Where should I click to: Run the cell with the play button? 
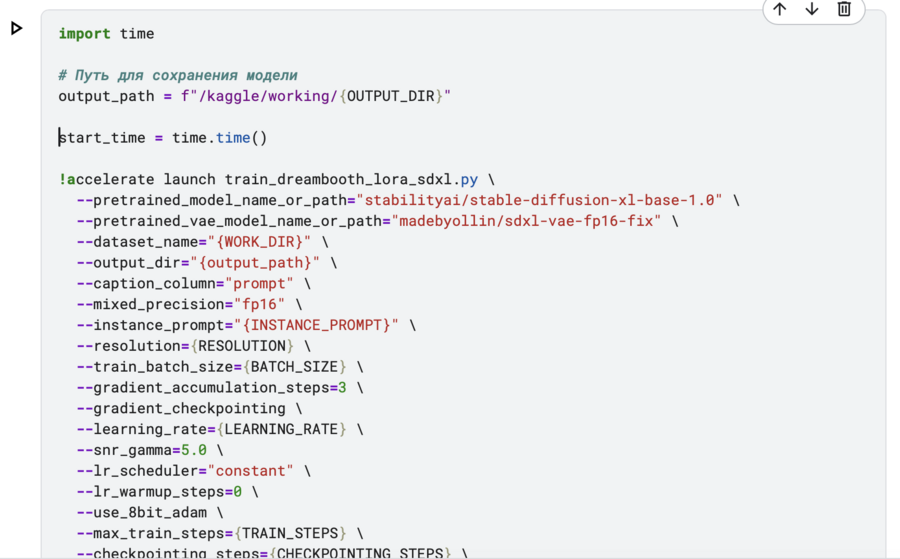coord(16,28)
